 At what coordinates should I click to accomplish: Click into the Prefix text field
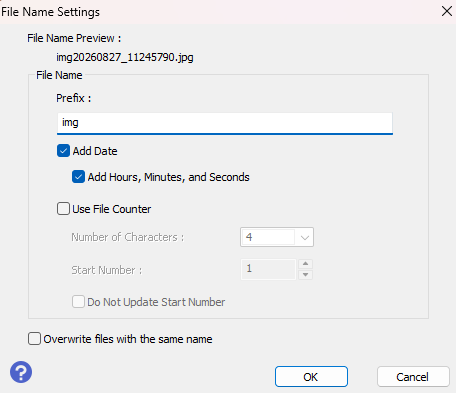(x=225, y=123)
